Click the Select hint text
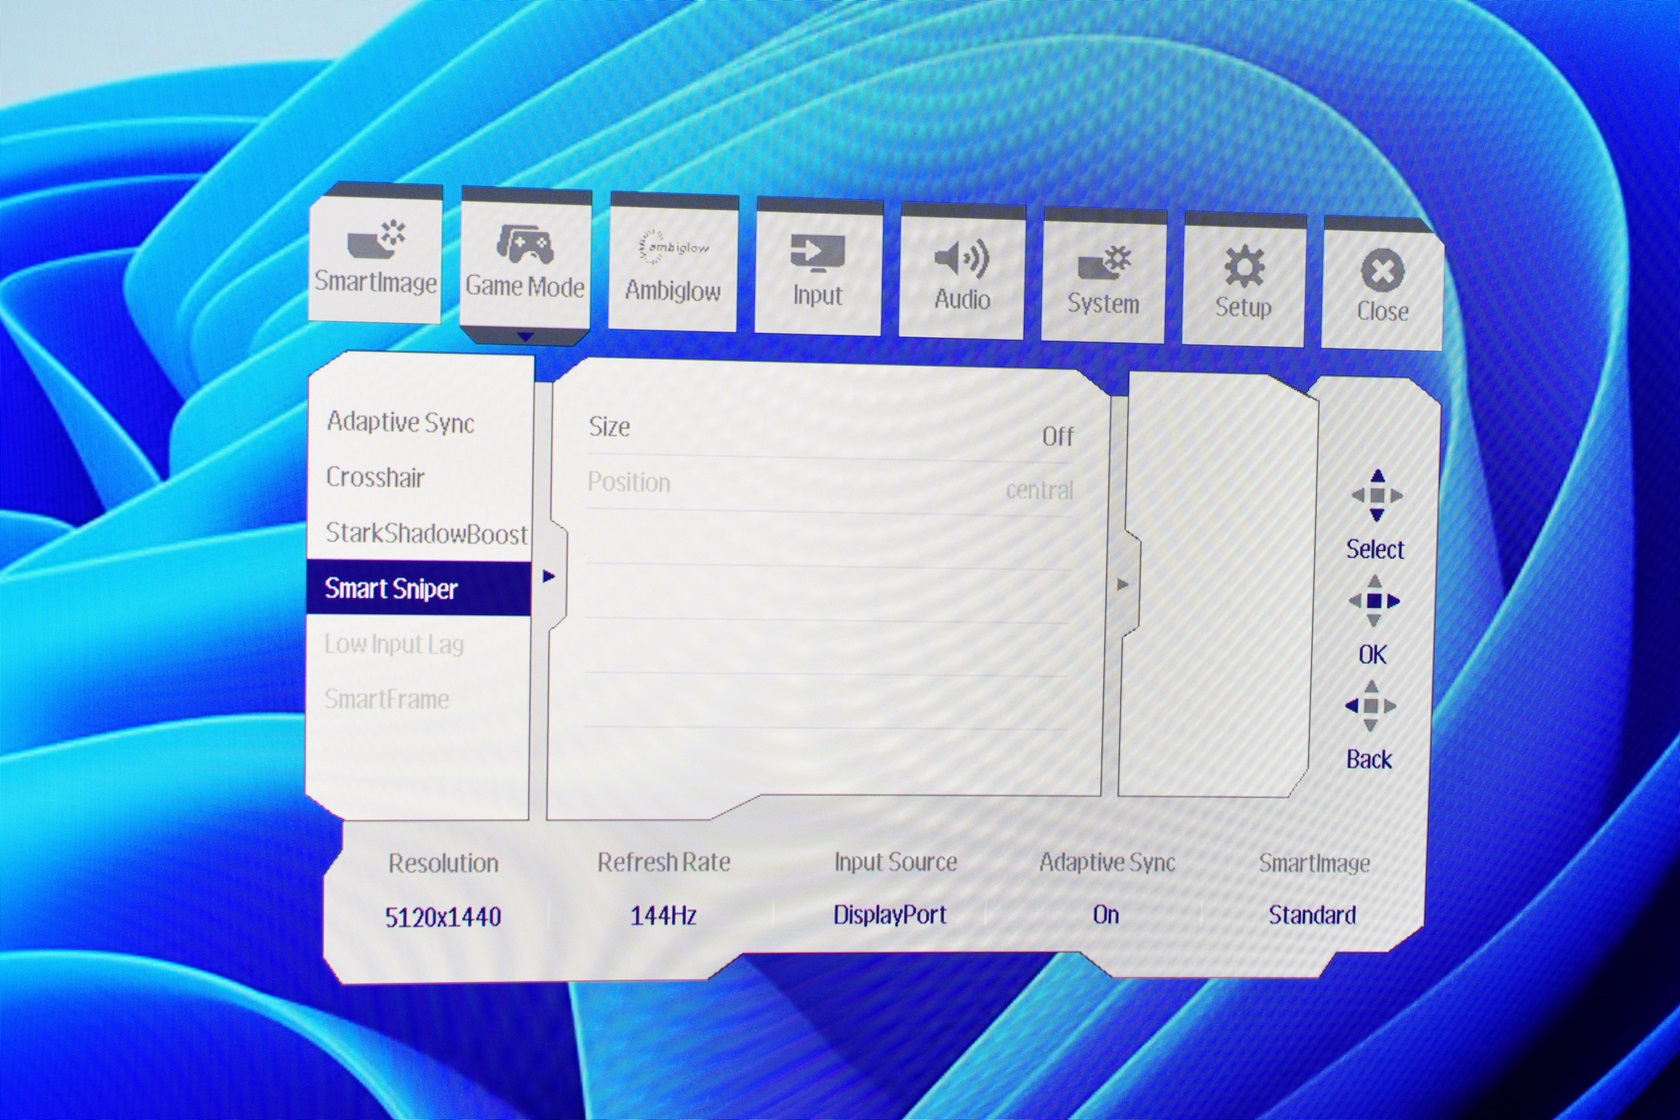This screenshot has width=1680, height=1120. tap(1376, 549)
